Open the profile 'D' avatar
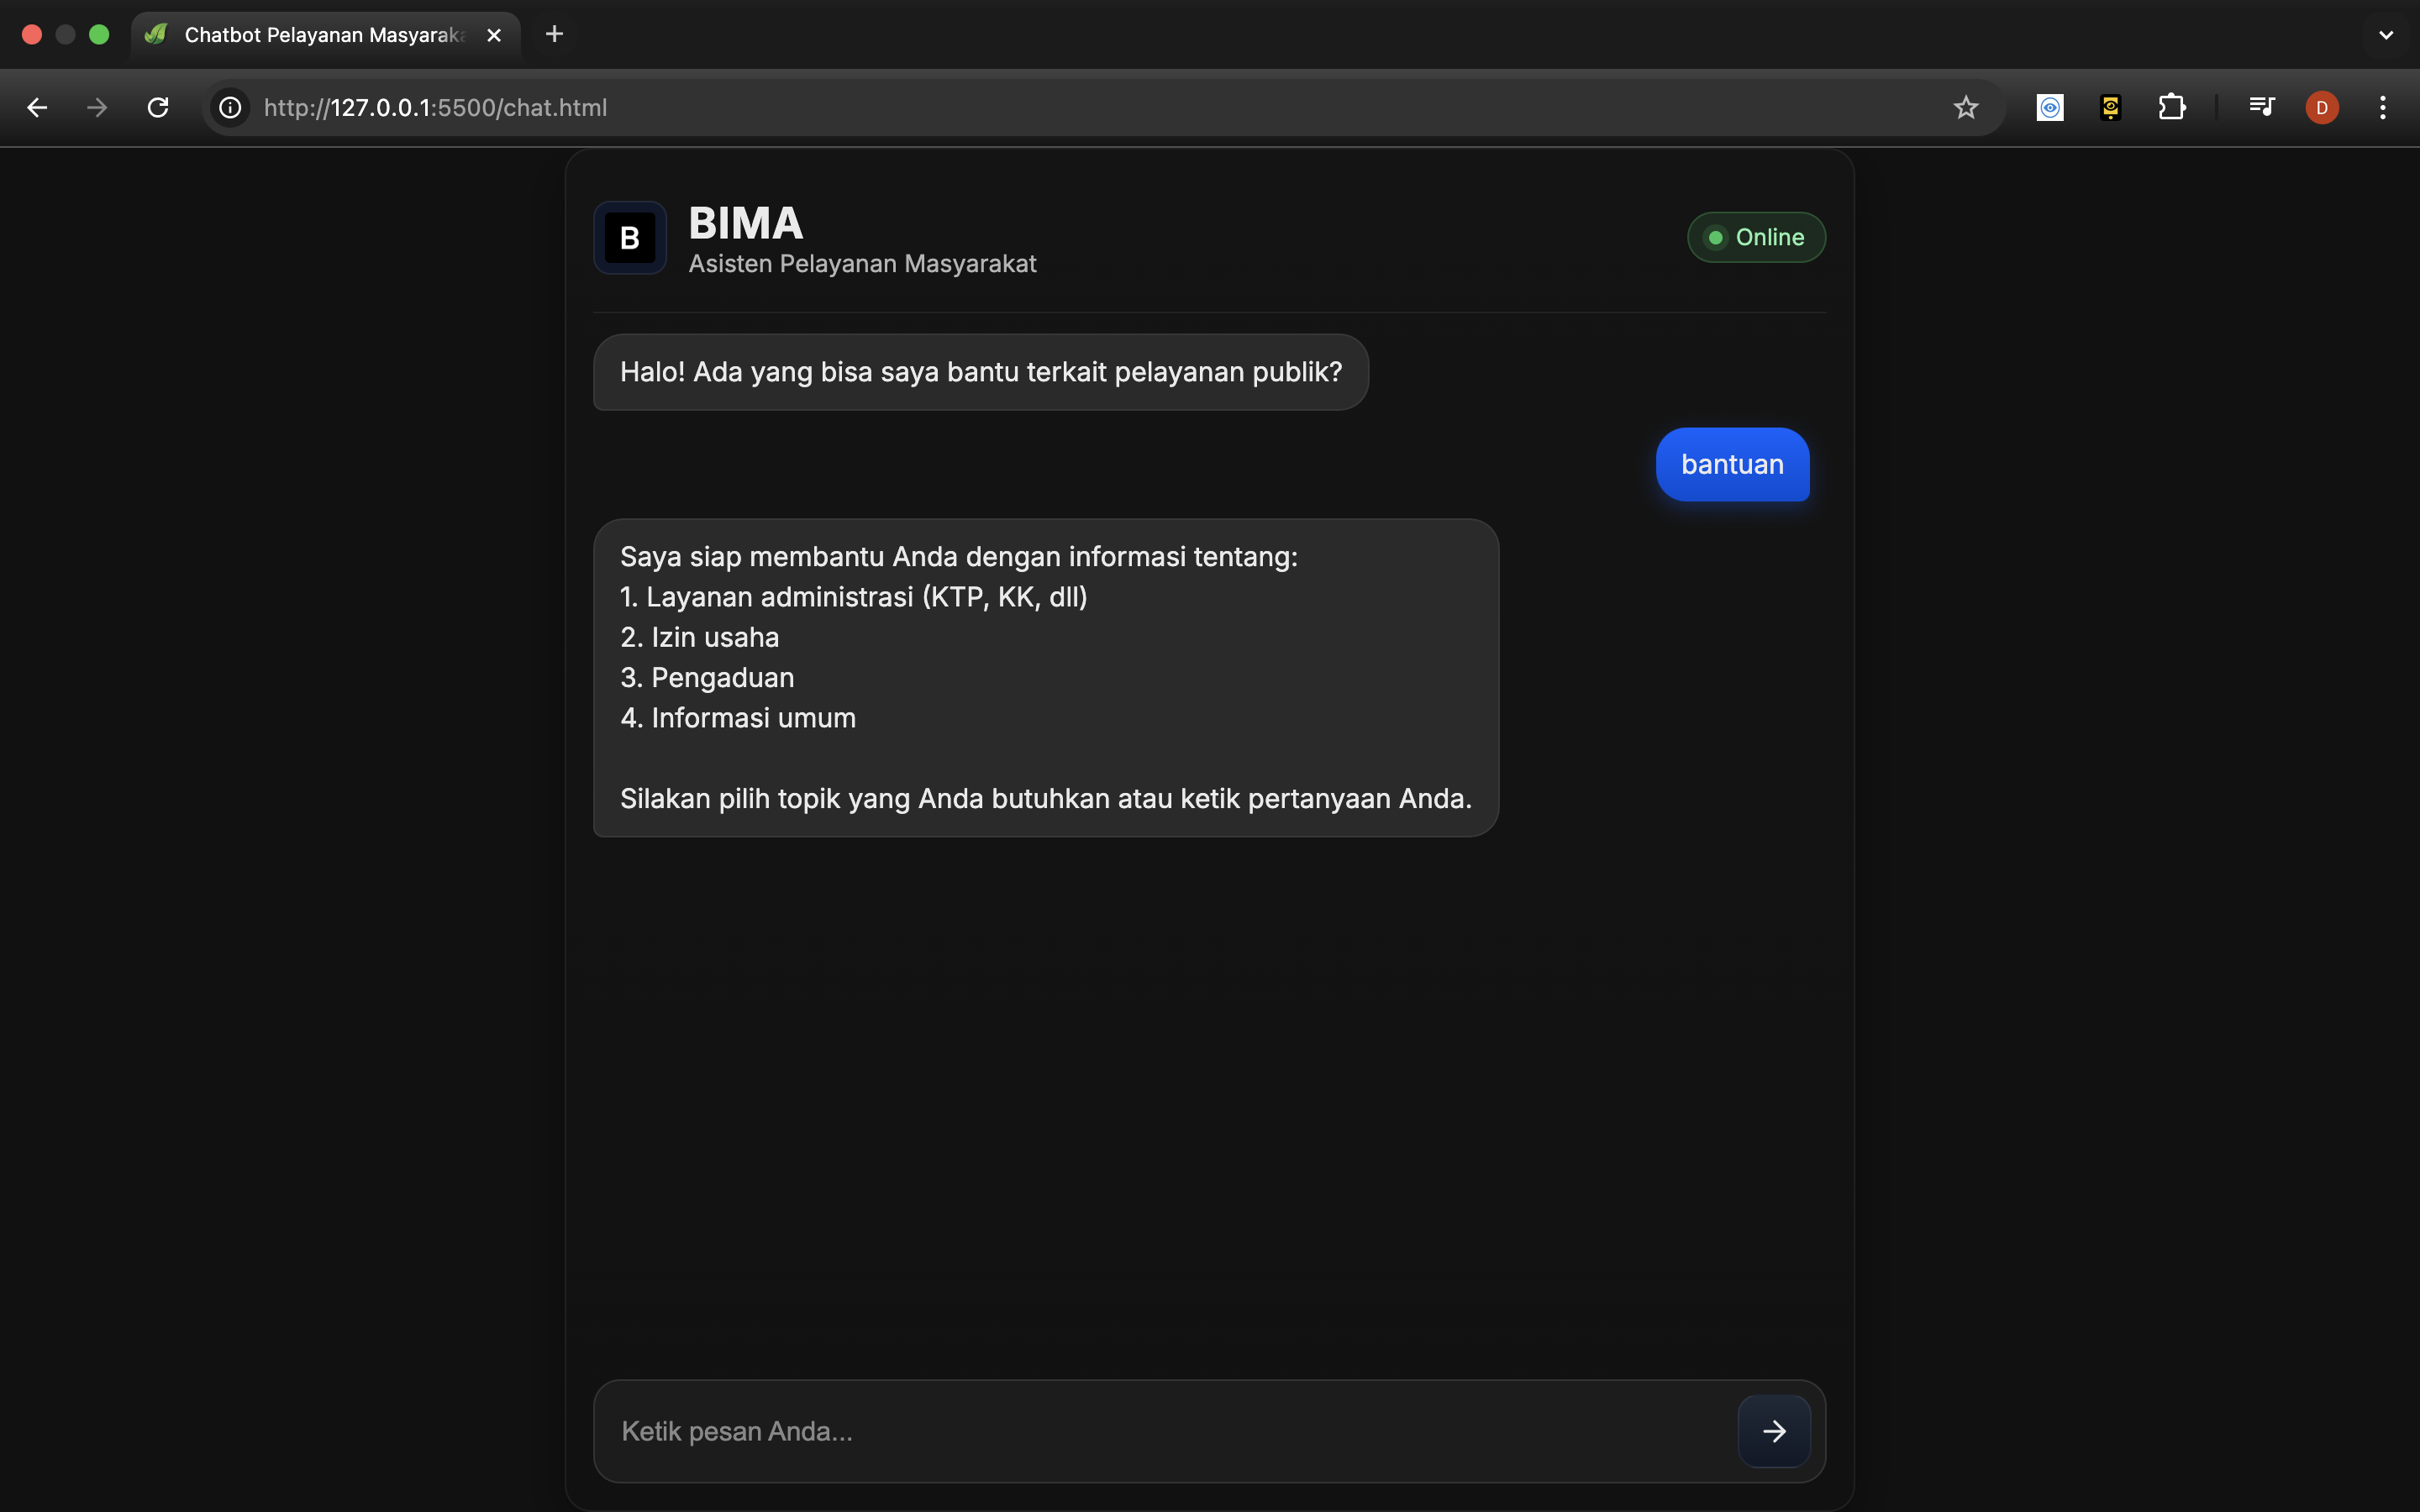 click(2321, 107)
